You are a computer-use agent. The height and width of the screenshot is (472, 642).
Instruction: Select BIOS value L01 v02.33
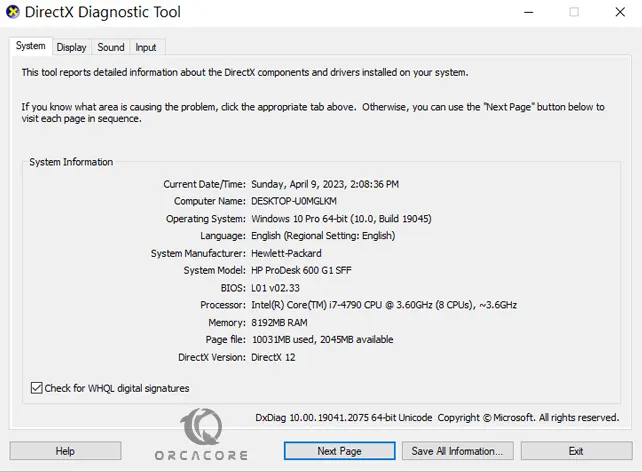coord(275,288)
